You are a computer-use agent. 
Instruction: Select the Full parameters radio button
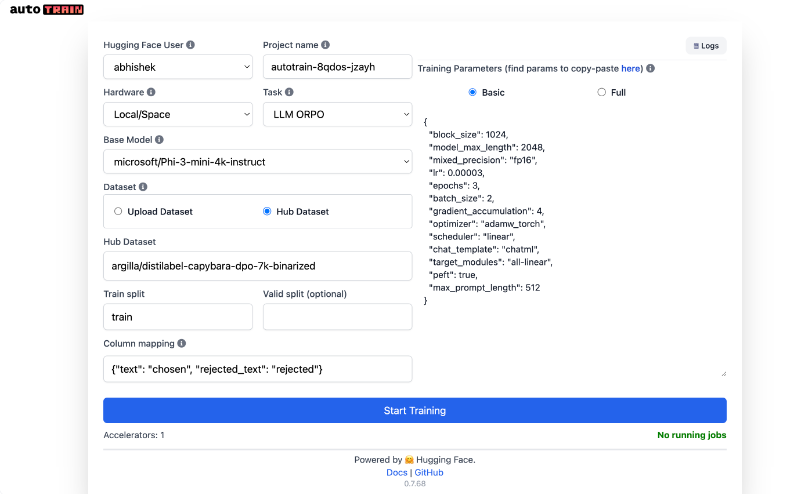(x=601, y=92)
